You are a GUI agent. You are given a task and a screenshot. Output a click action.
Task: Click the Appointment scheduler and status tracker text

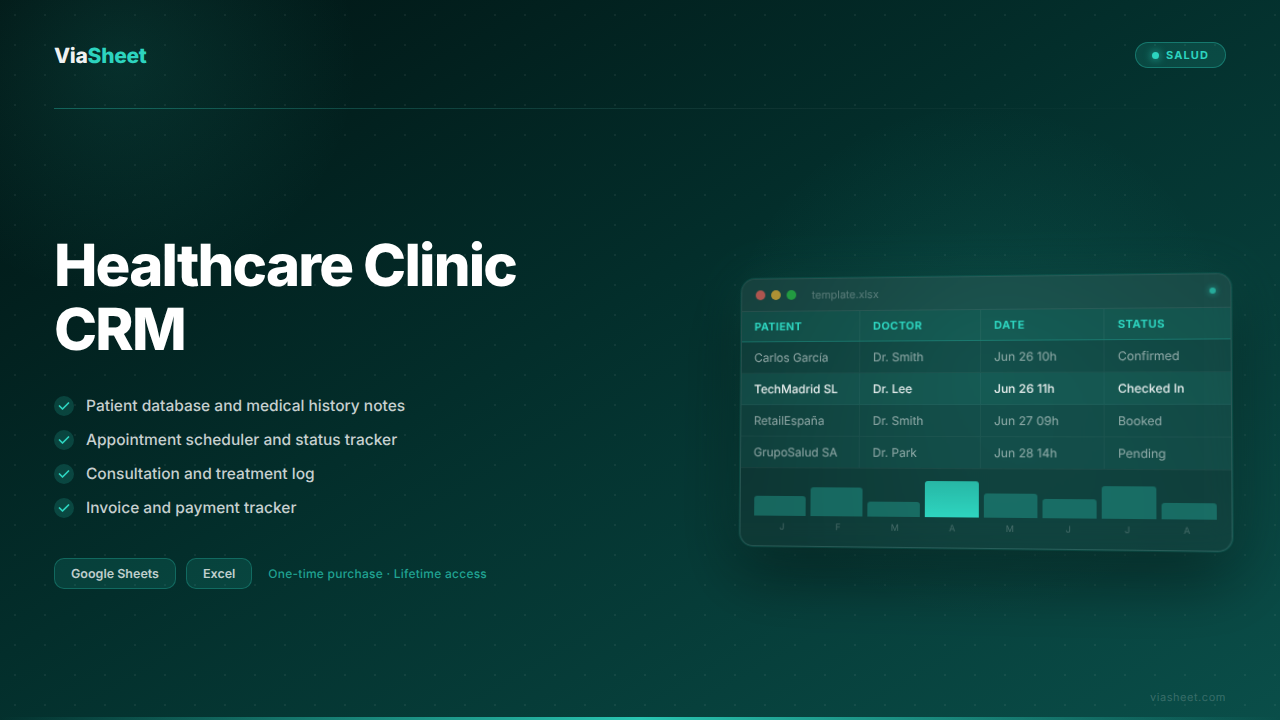(241, 440)
